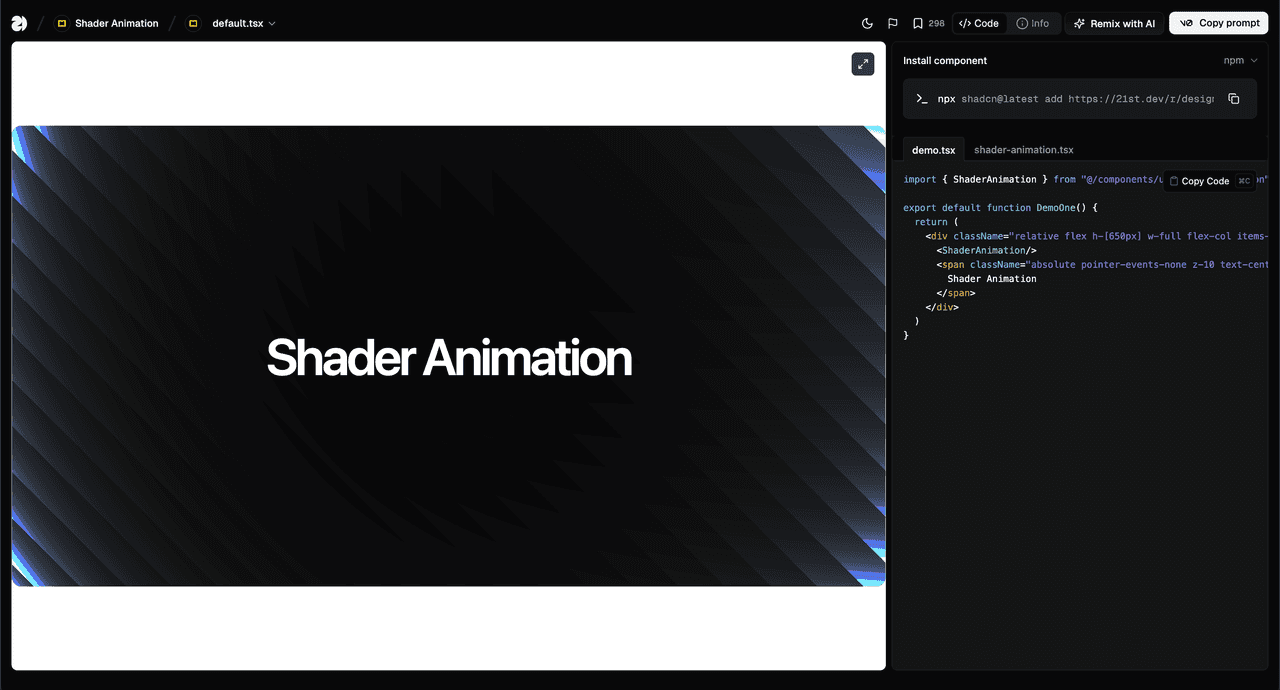1280x690 pixels.
Task: Toggle dark mode with moon icon
Action: click(x=867, y=23)
